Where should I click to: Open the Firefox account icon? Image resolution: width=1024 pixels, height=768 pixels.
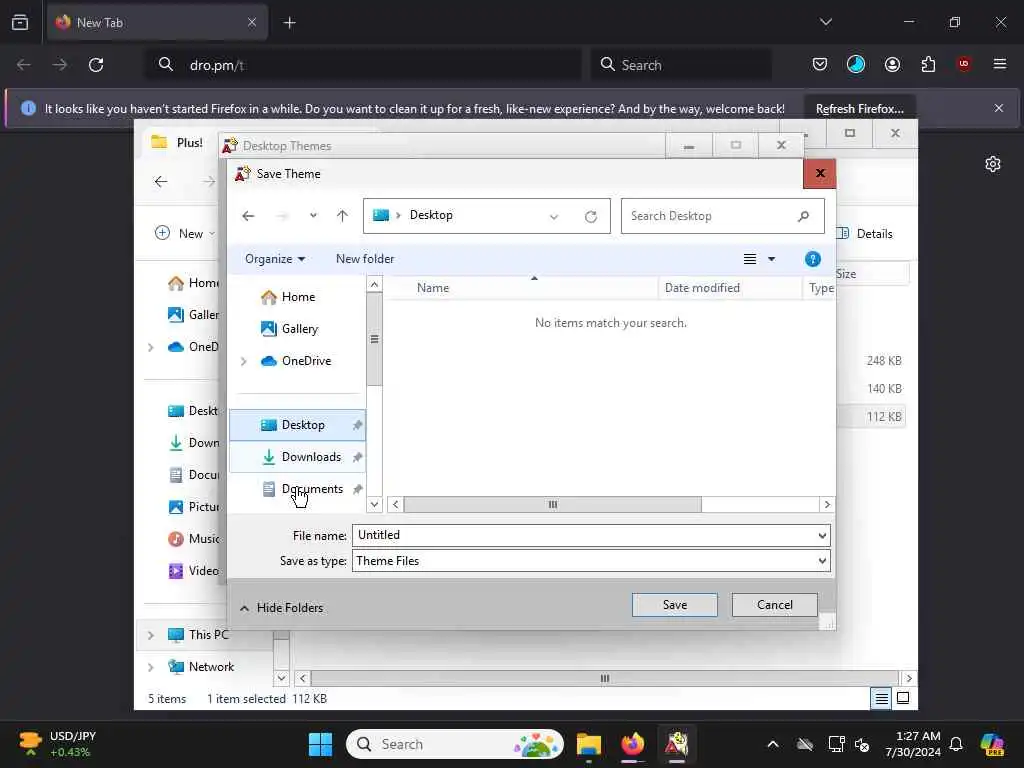pos(892,64)
